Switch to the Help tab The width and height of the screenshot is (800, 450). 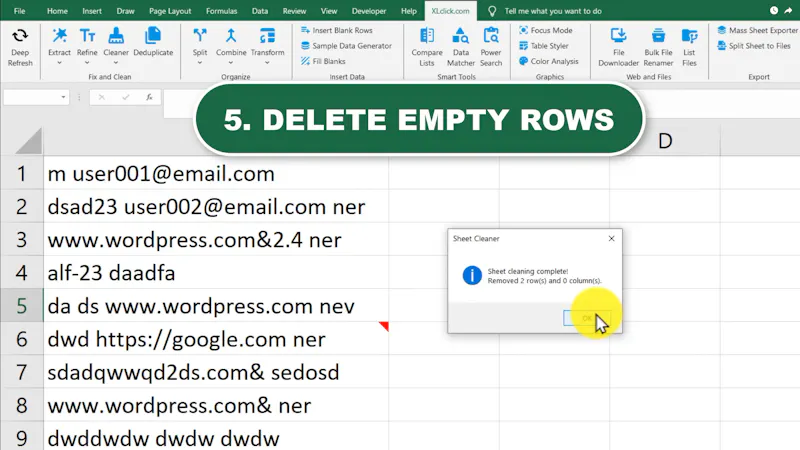pyautogui.click(x=409, y=11)
